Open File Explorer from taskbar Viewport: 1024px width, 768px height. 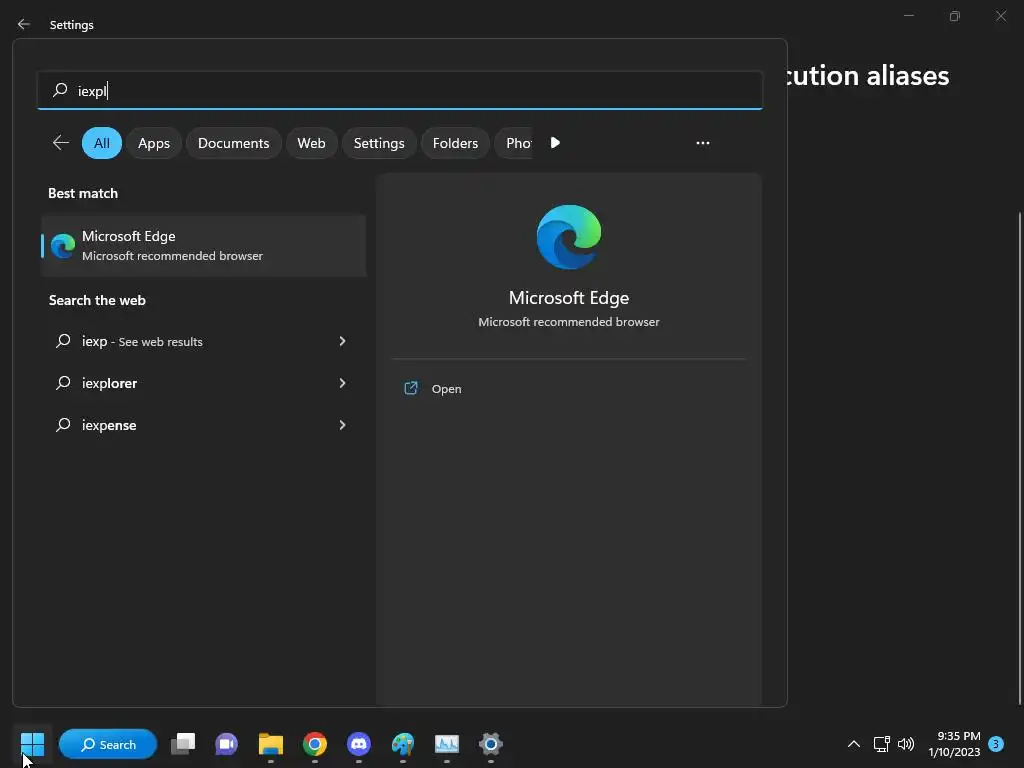coord(270,744)
